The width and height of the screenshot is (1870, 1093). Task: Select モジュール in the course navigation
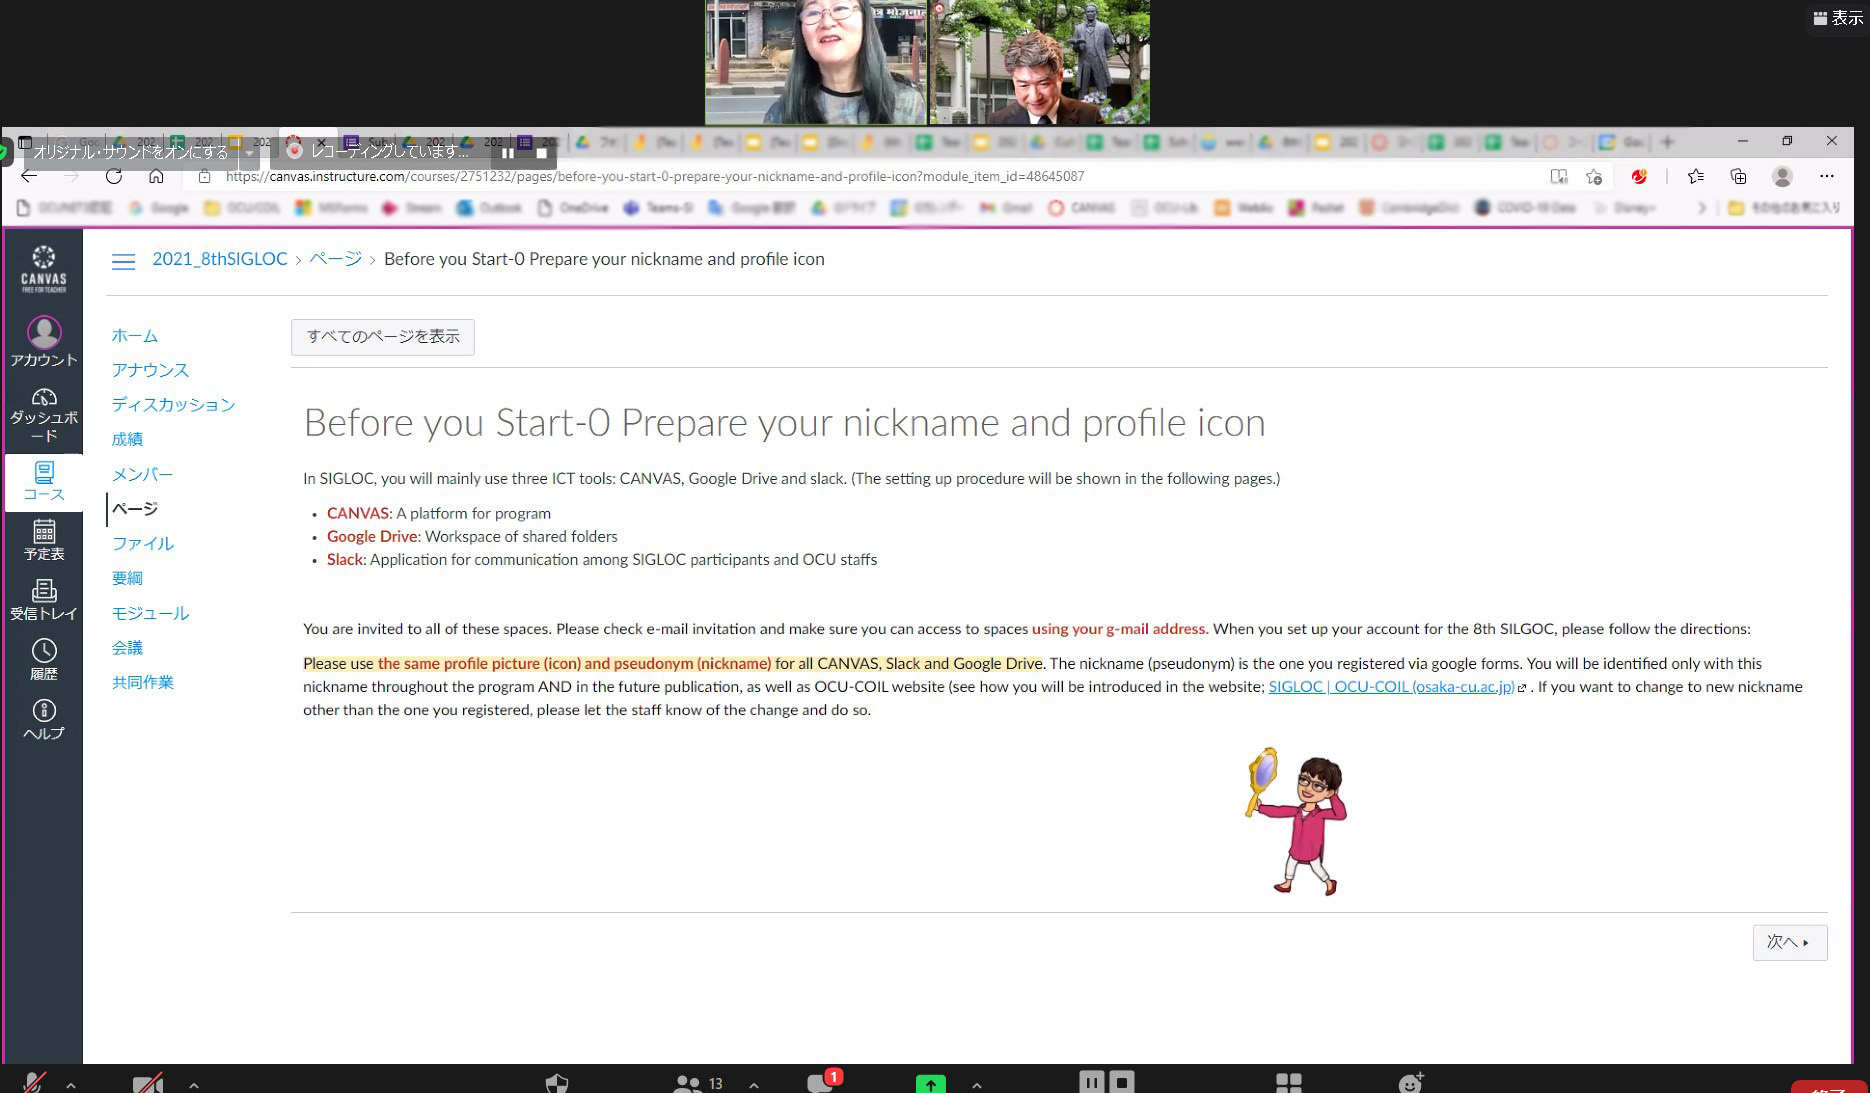150,613
